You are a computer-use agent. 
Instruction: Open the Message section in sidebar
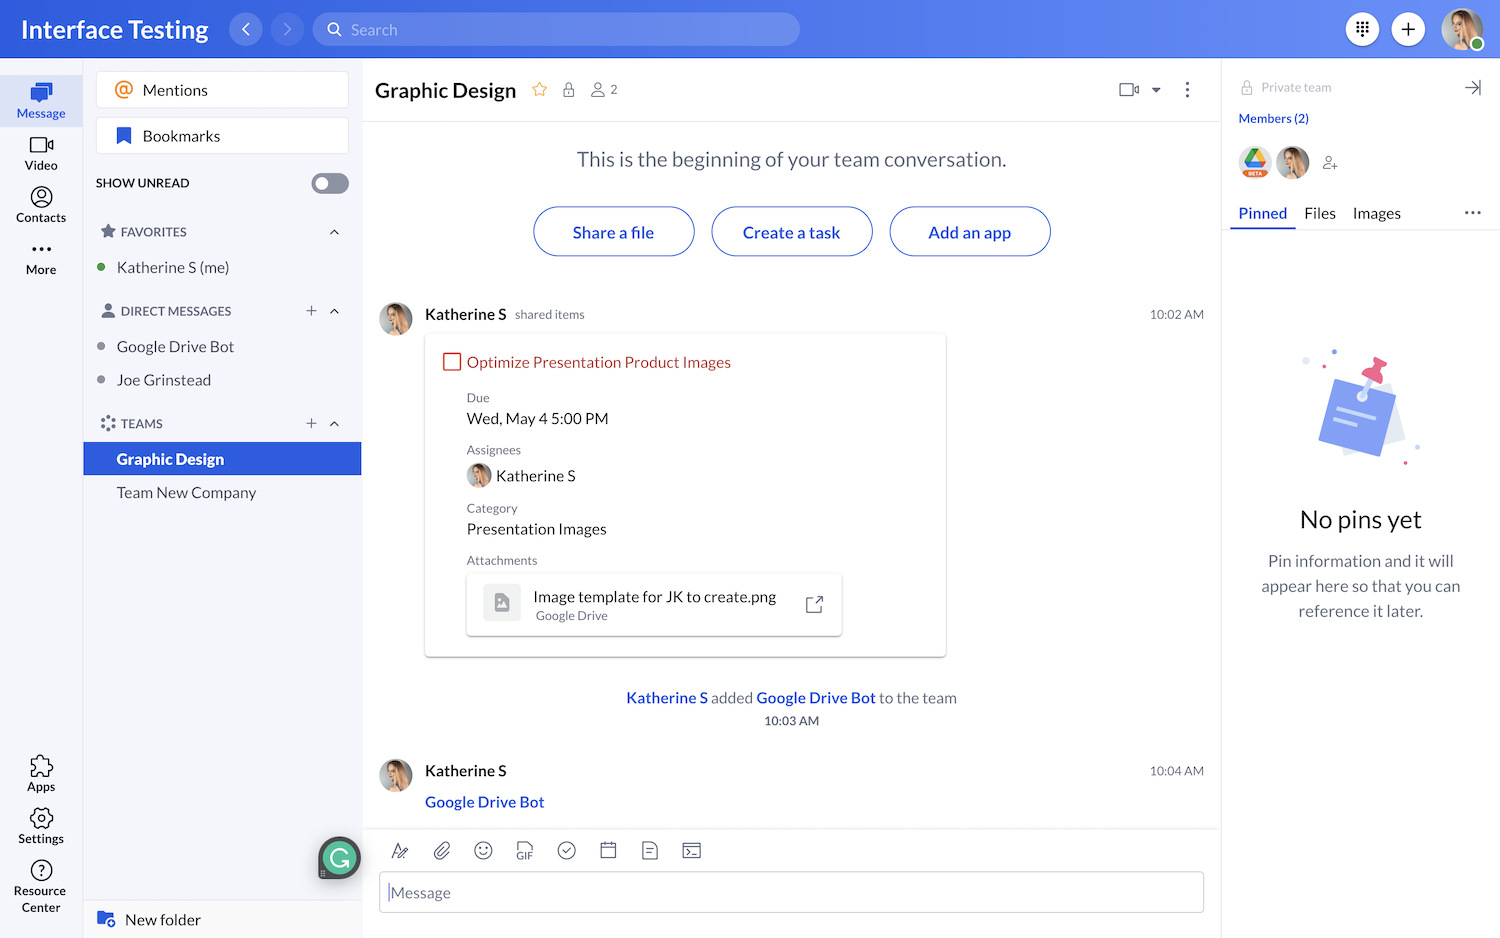click(41, 101)
